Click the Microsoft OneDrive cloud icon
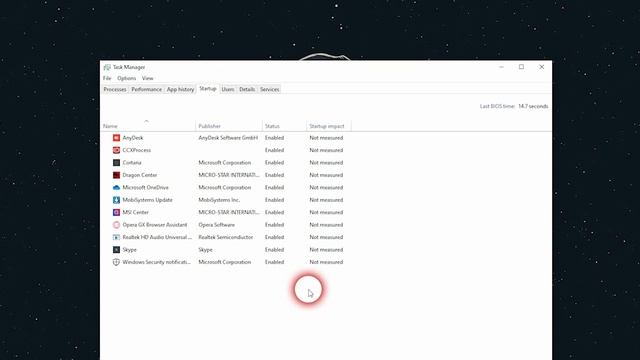This screenshot has width=640, height=360. pos(116,188)
